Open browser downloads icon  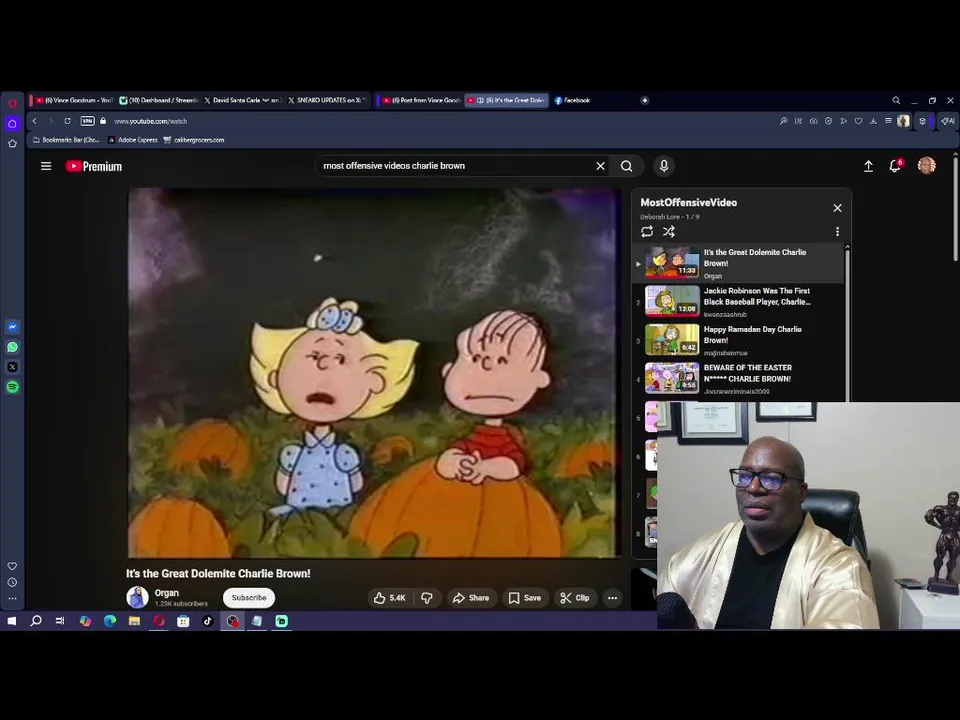click(873, 121)
